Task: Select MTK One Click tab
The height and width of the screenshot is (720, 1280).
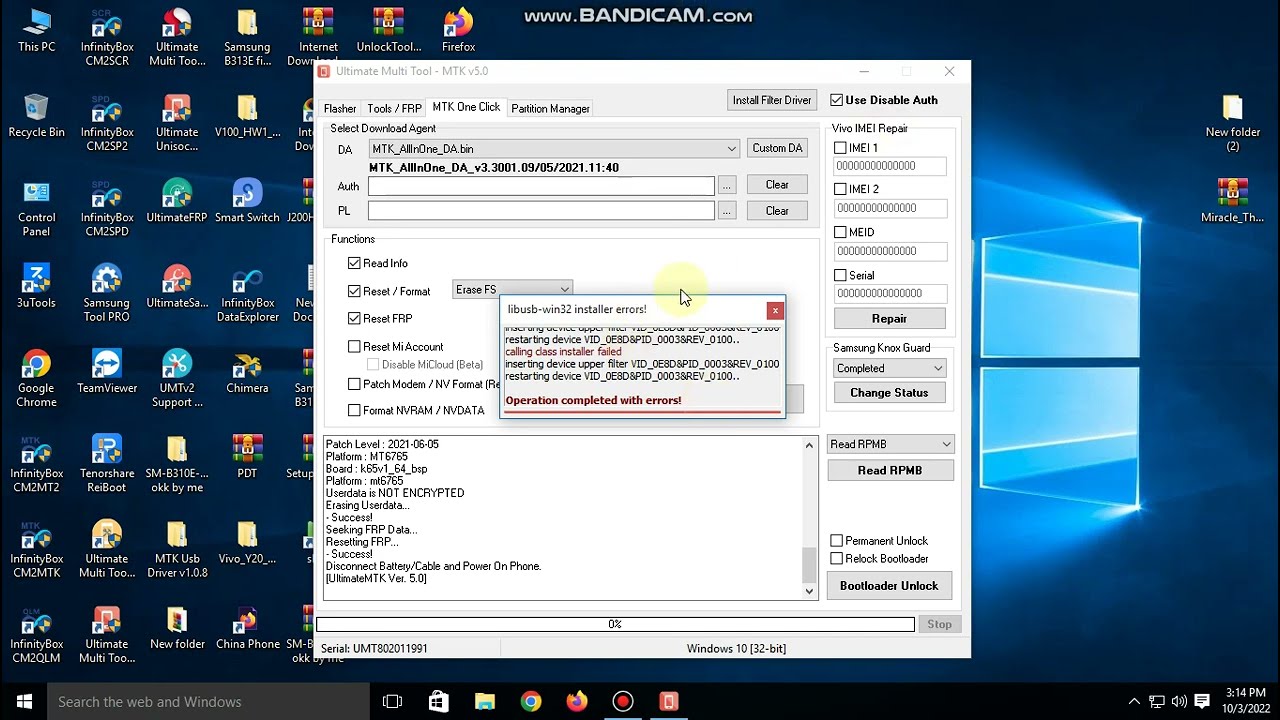Action: 466,107
